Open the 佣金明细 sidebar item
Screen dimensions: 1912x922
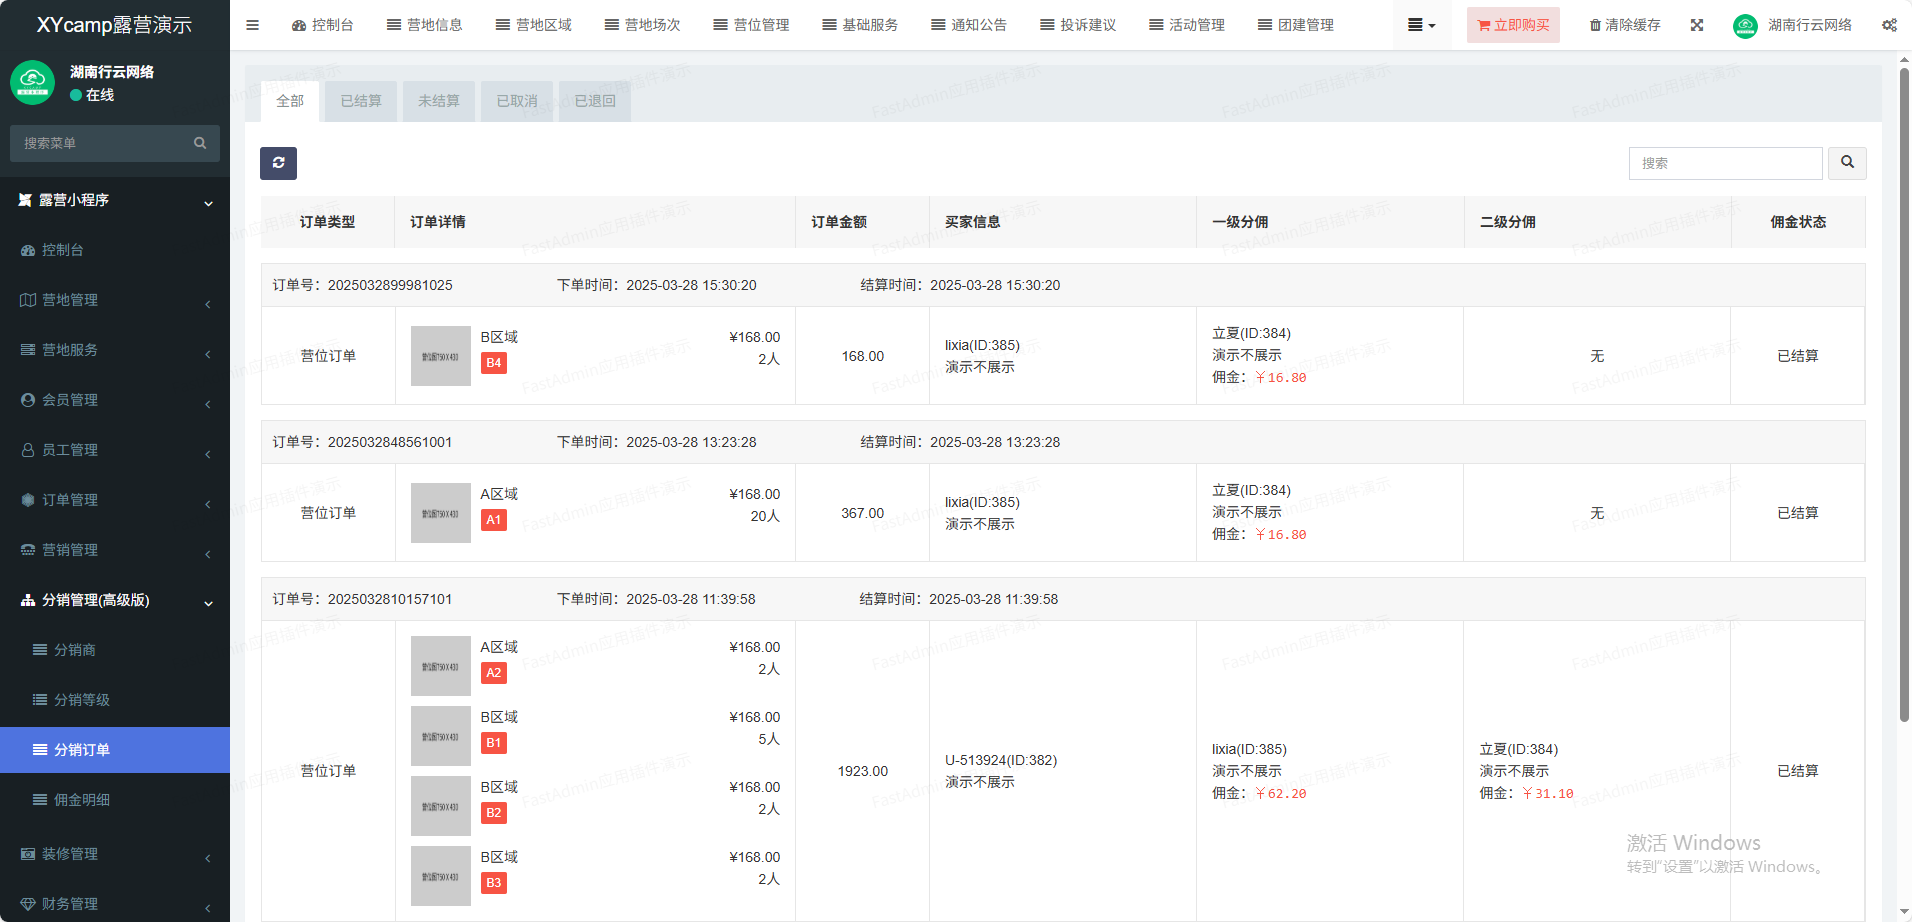point(82,800)
